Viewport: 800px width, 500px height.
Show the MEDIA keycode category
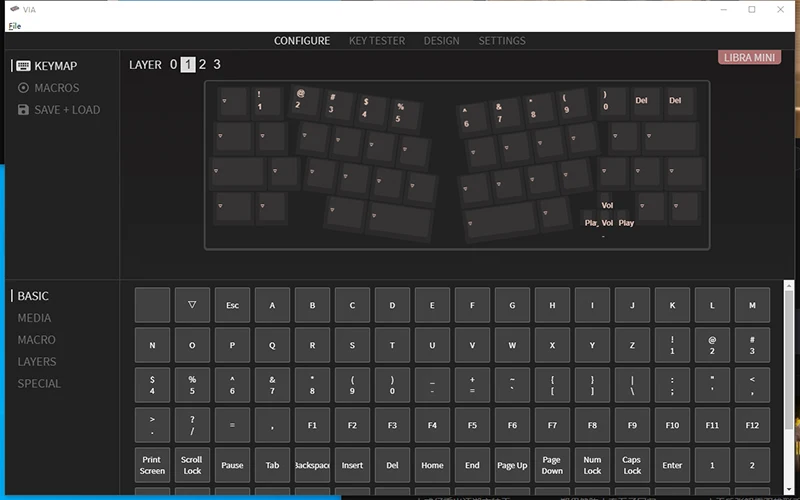coord(34,318)
